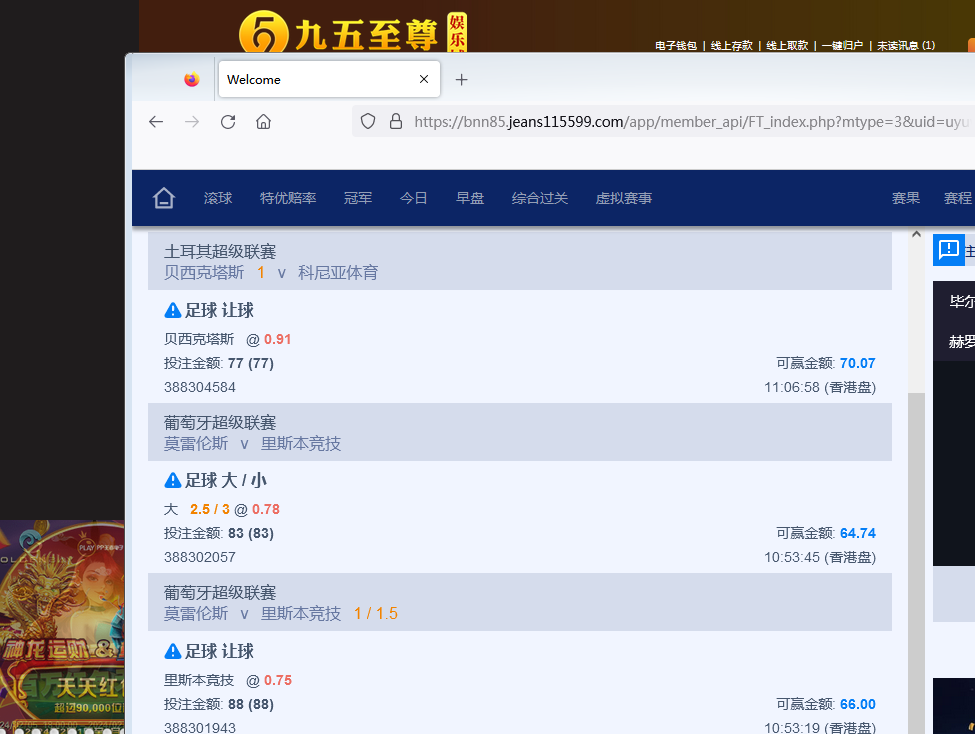975x734 pixels.
Task: Open the dragon game promo banner
Action: coord(62,627)
